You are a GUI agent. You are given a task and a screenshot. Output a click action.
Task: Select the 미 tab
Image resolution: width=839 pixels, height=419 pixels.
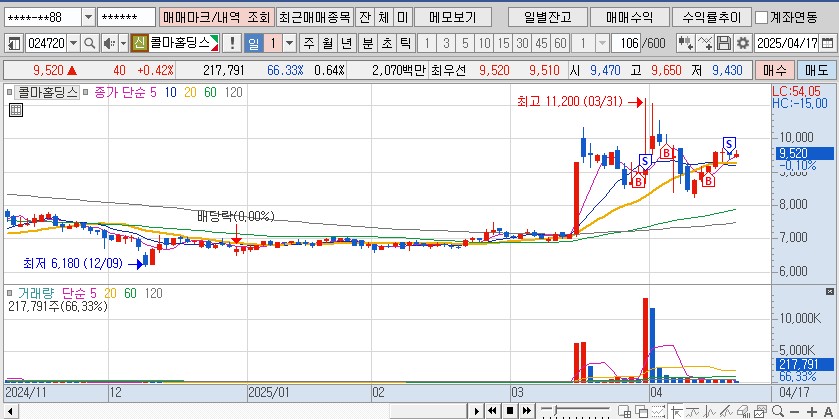(x=402, y=18)
